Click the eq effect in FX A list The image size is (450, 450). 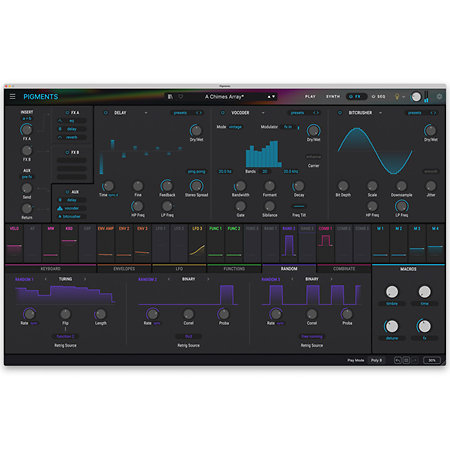72,121
